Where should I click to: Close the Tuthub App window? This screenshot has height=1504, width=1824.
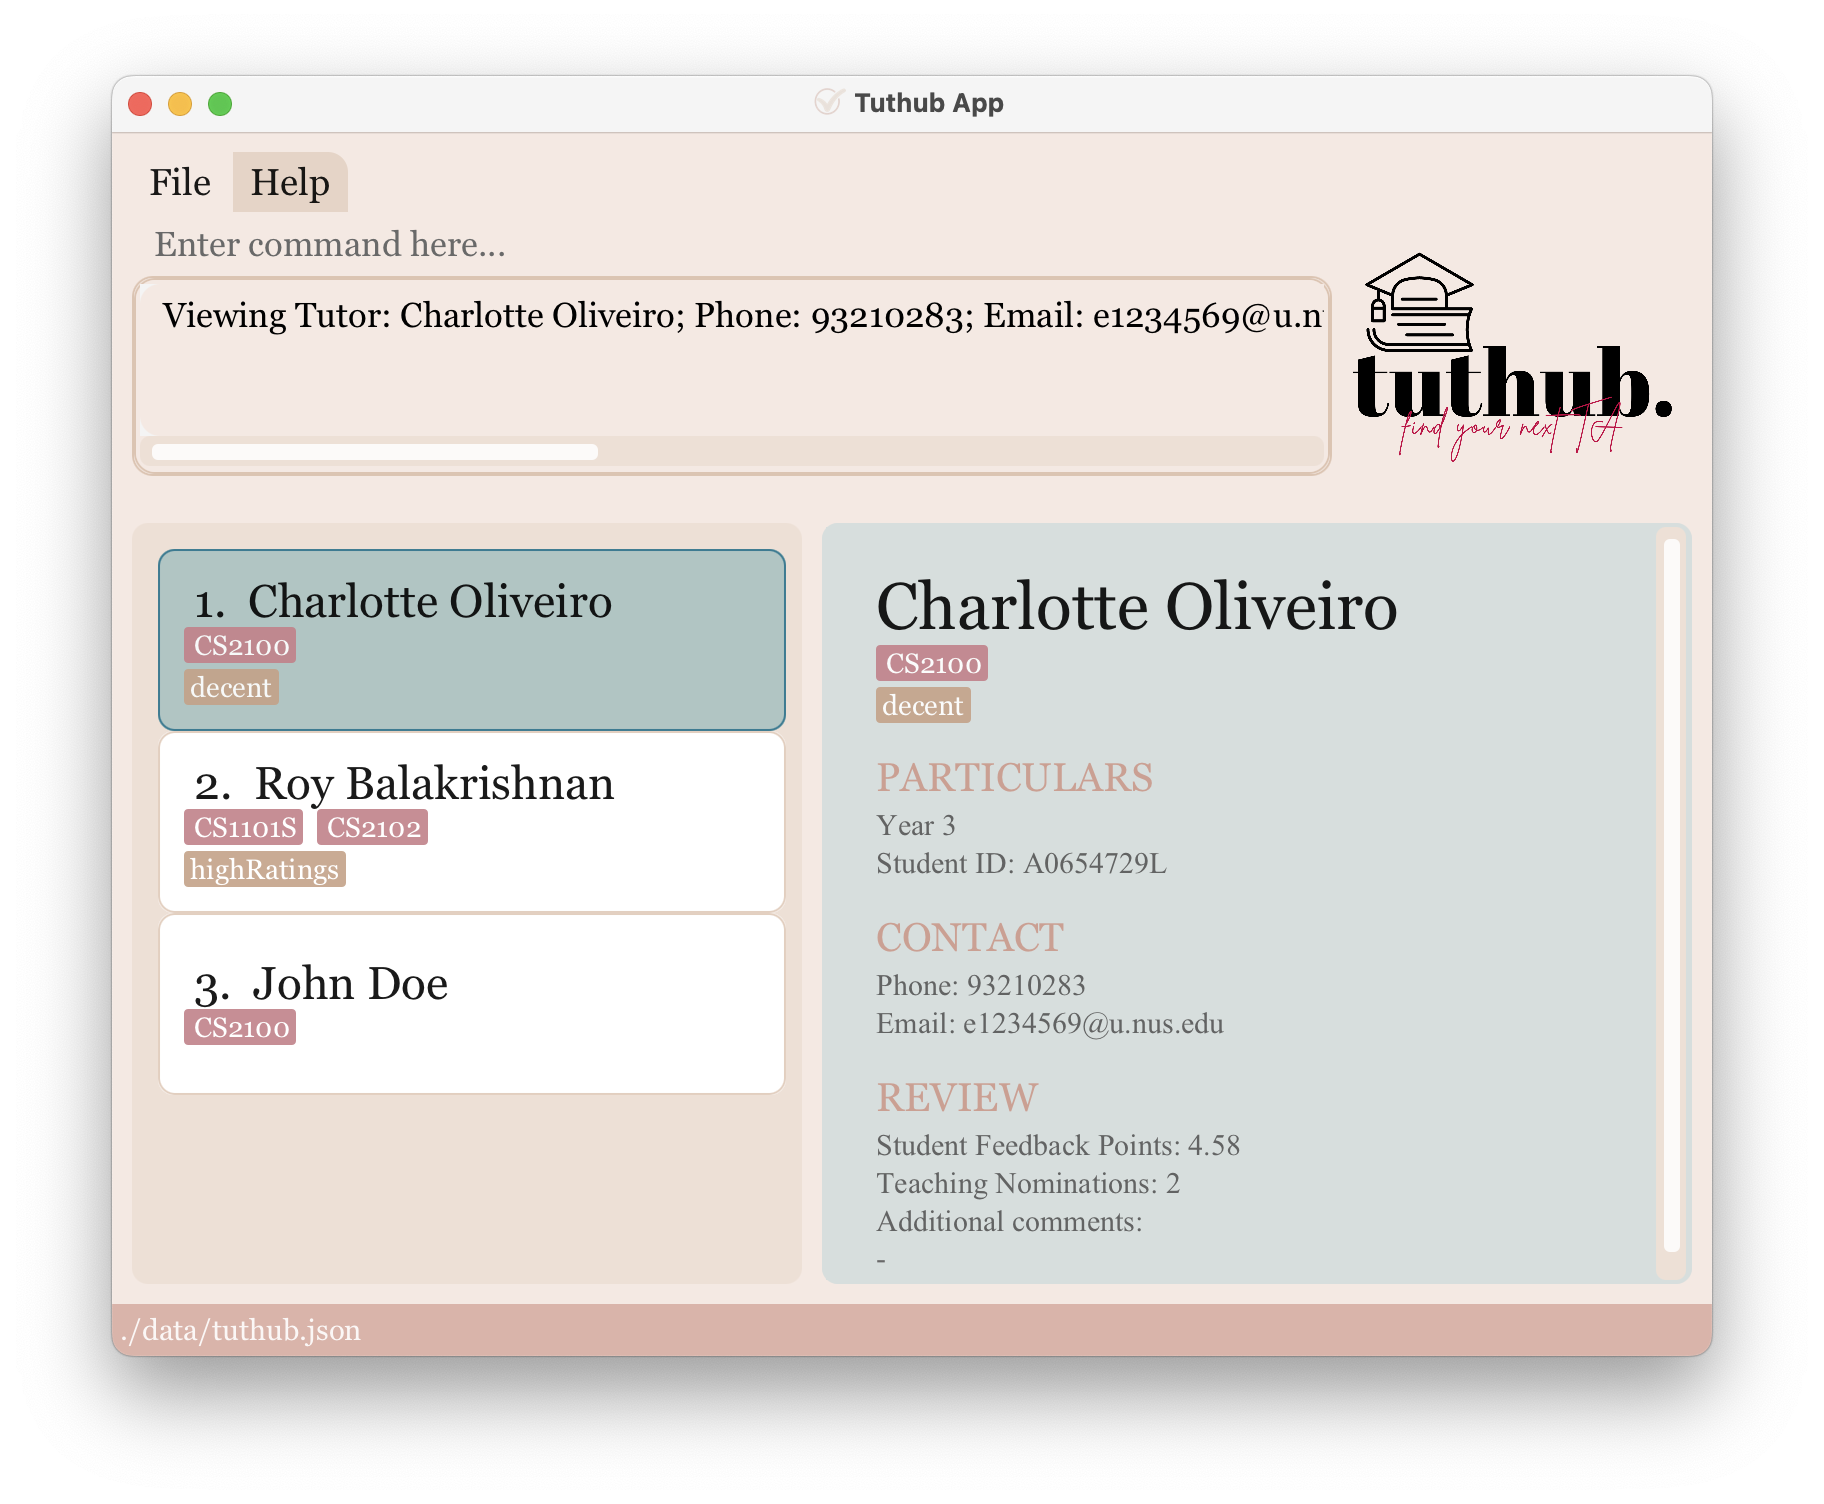click(140, 104)
